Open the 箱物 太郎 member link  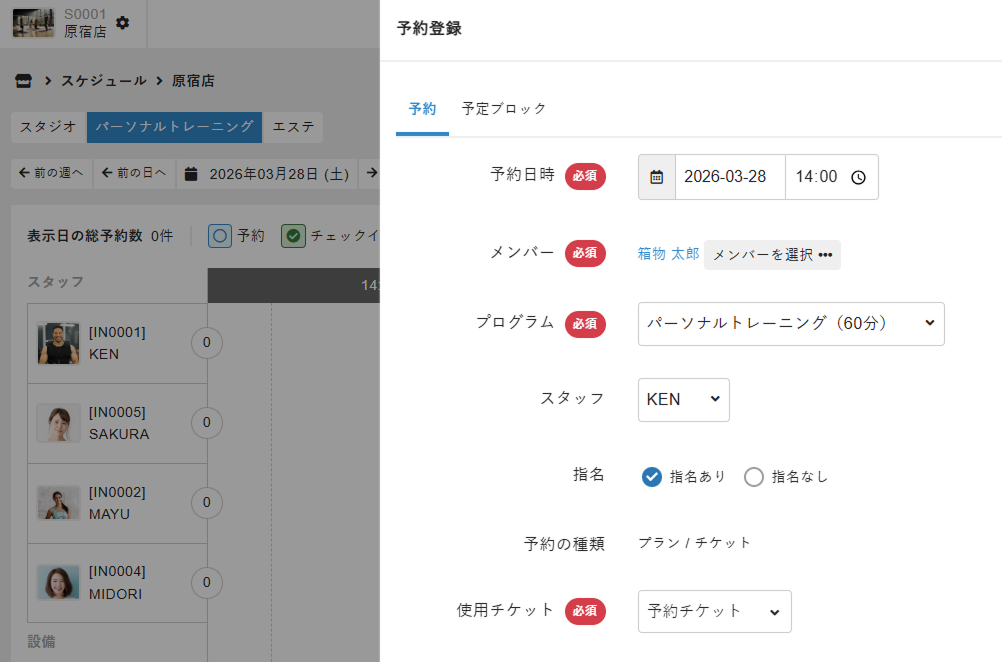click(x=668, y=254)
